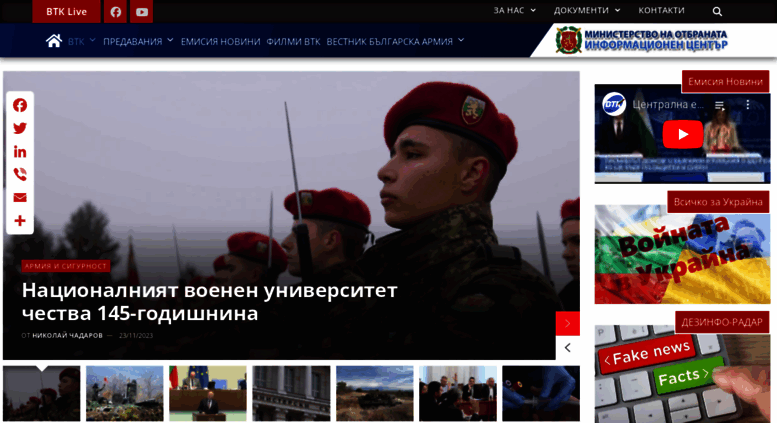The image size is (777, 423).
Task: Open the Facebook page icon in top bar
Action: (x=115, y=11)
